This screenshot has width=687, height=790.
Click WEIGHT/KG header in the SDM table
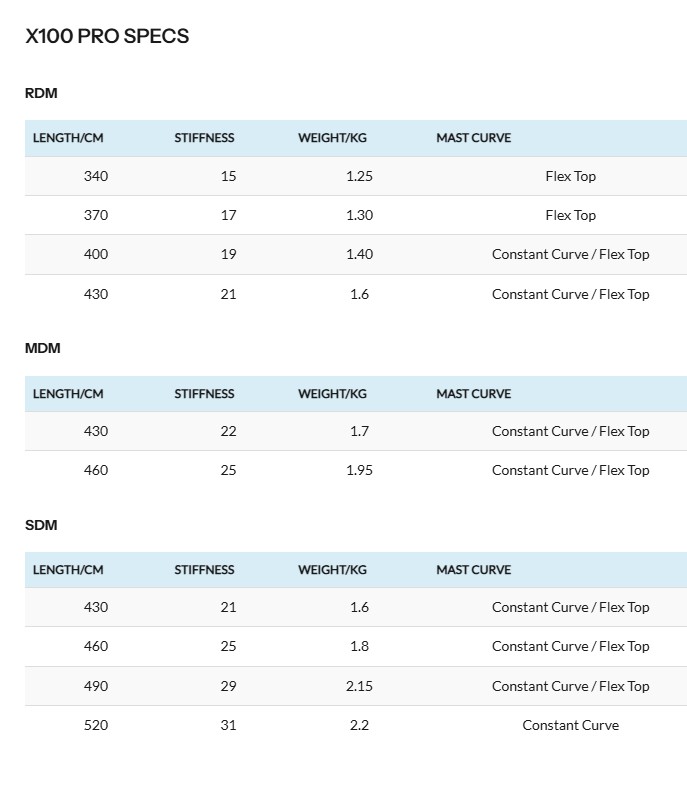332,570
